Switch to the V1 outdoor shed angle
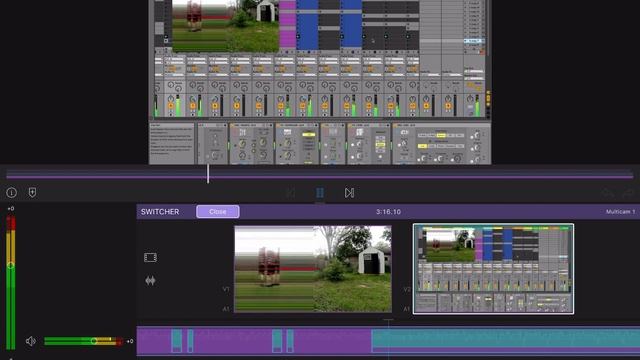This screenshot has height=360, width=640. [x=313, y=269]
